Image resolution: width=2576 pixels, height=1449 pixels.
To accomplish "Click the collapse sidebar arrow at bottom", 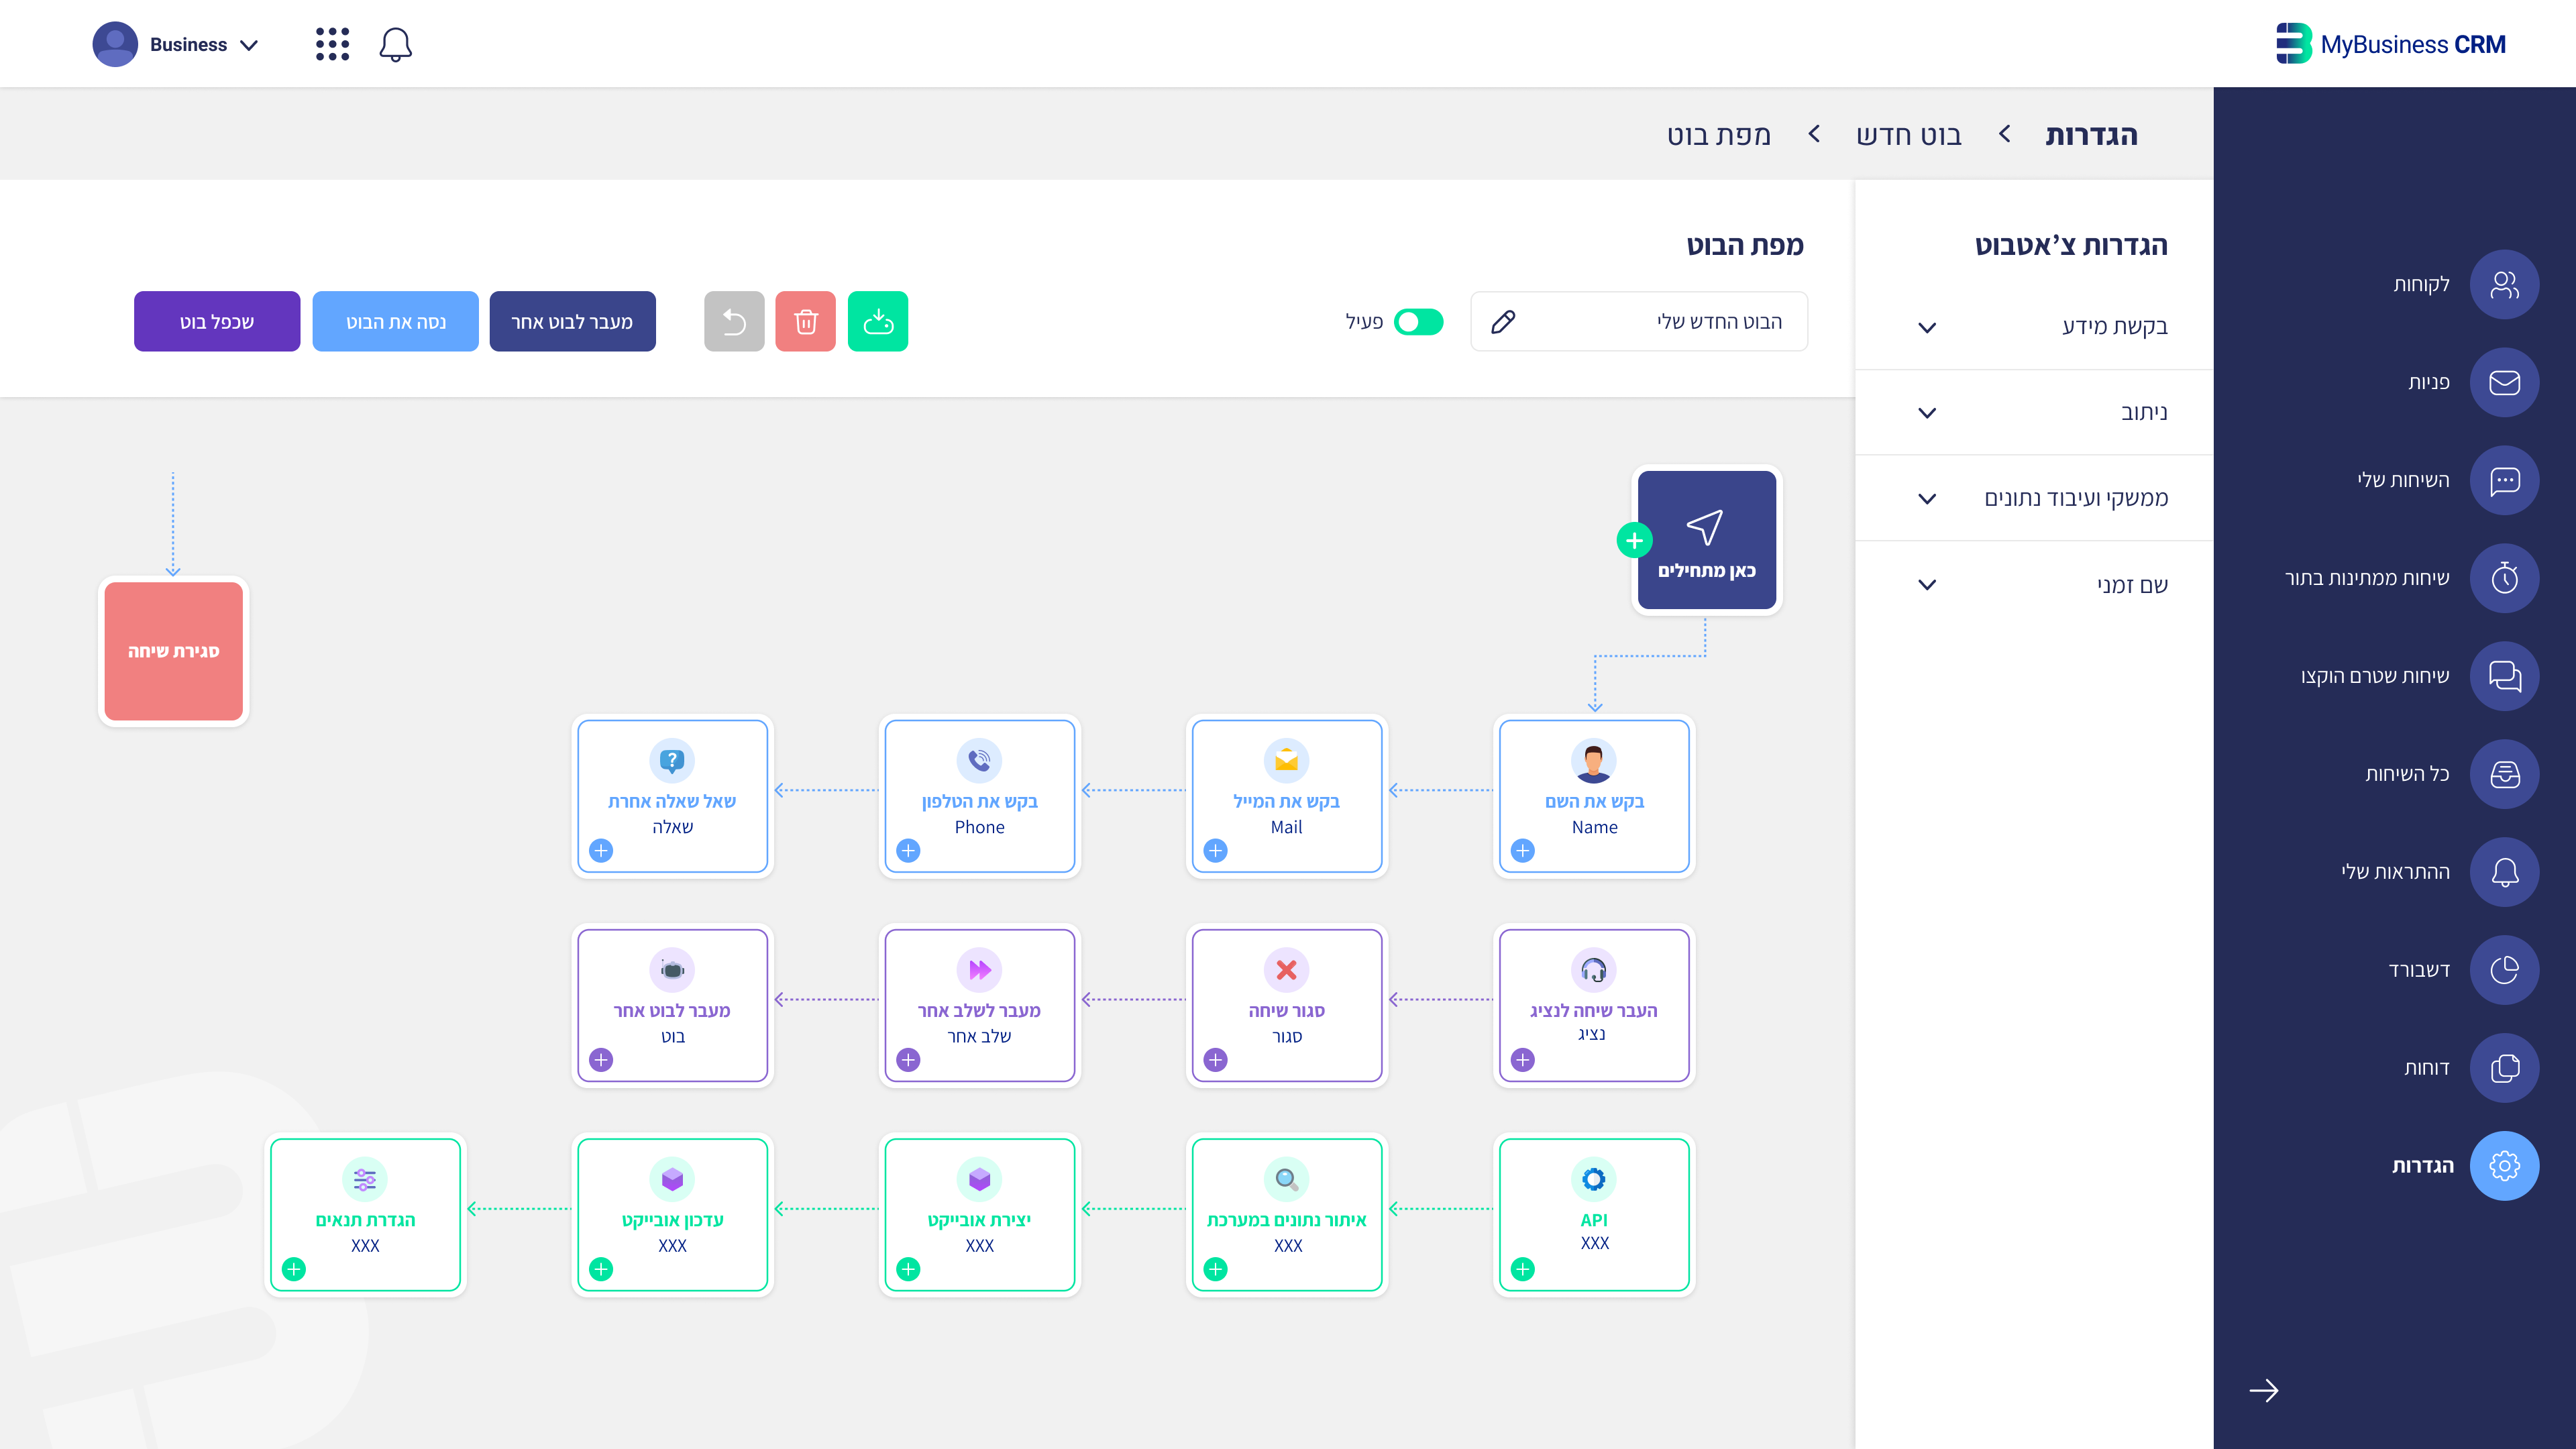I will pos(2264,1390).
